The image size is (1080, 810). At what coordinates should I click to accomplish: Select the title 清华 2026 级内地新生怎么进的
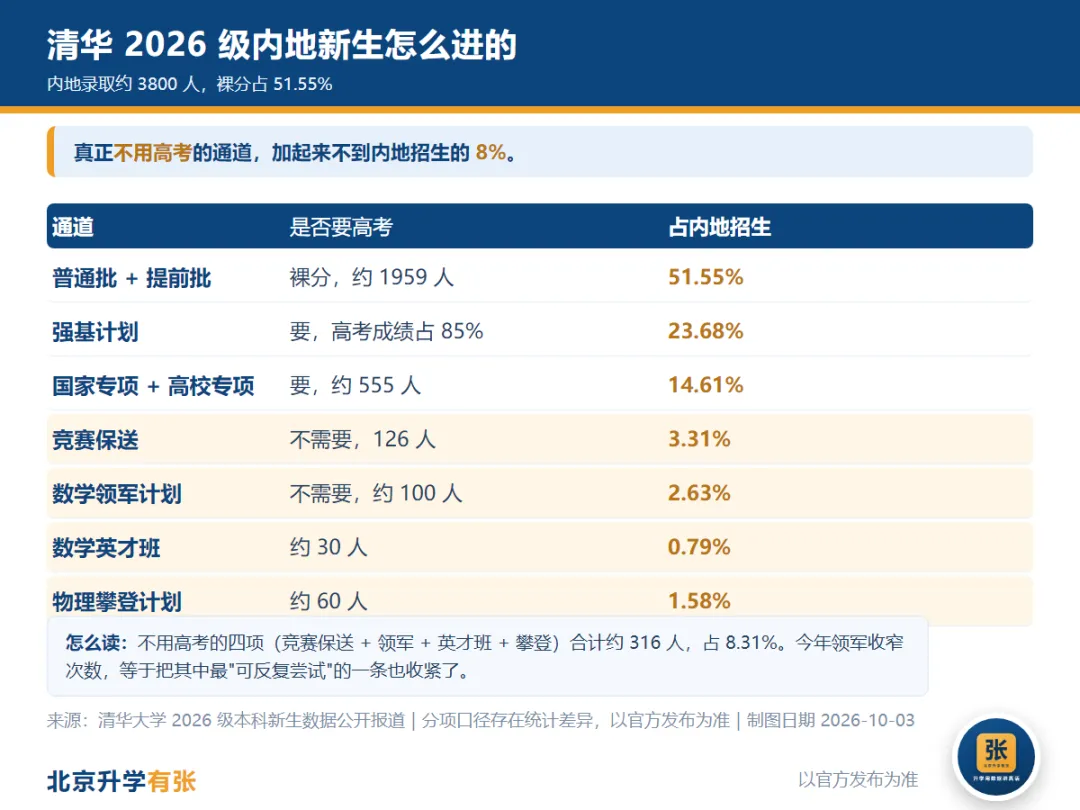[282, 44]
